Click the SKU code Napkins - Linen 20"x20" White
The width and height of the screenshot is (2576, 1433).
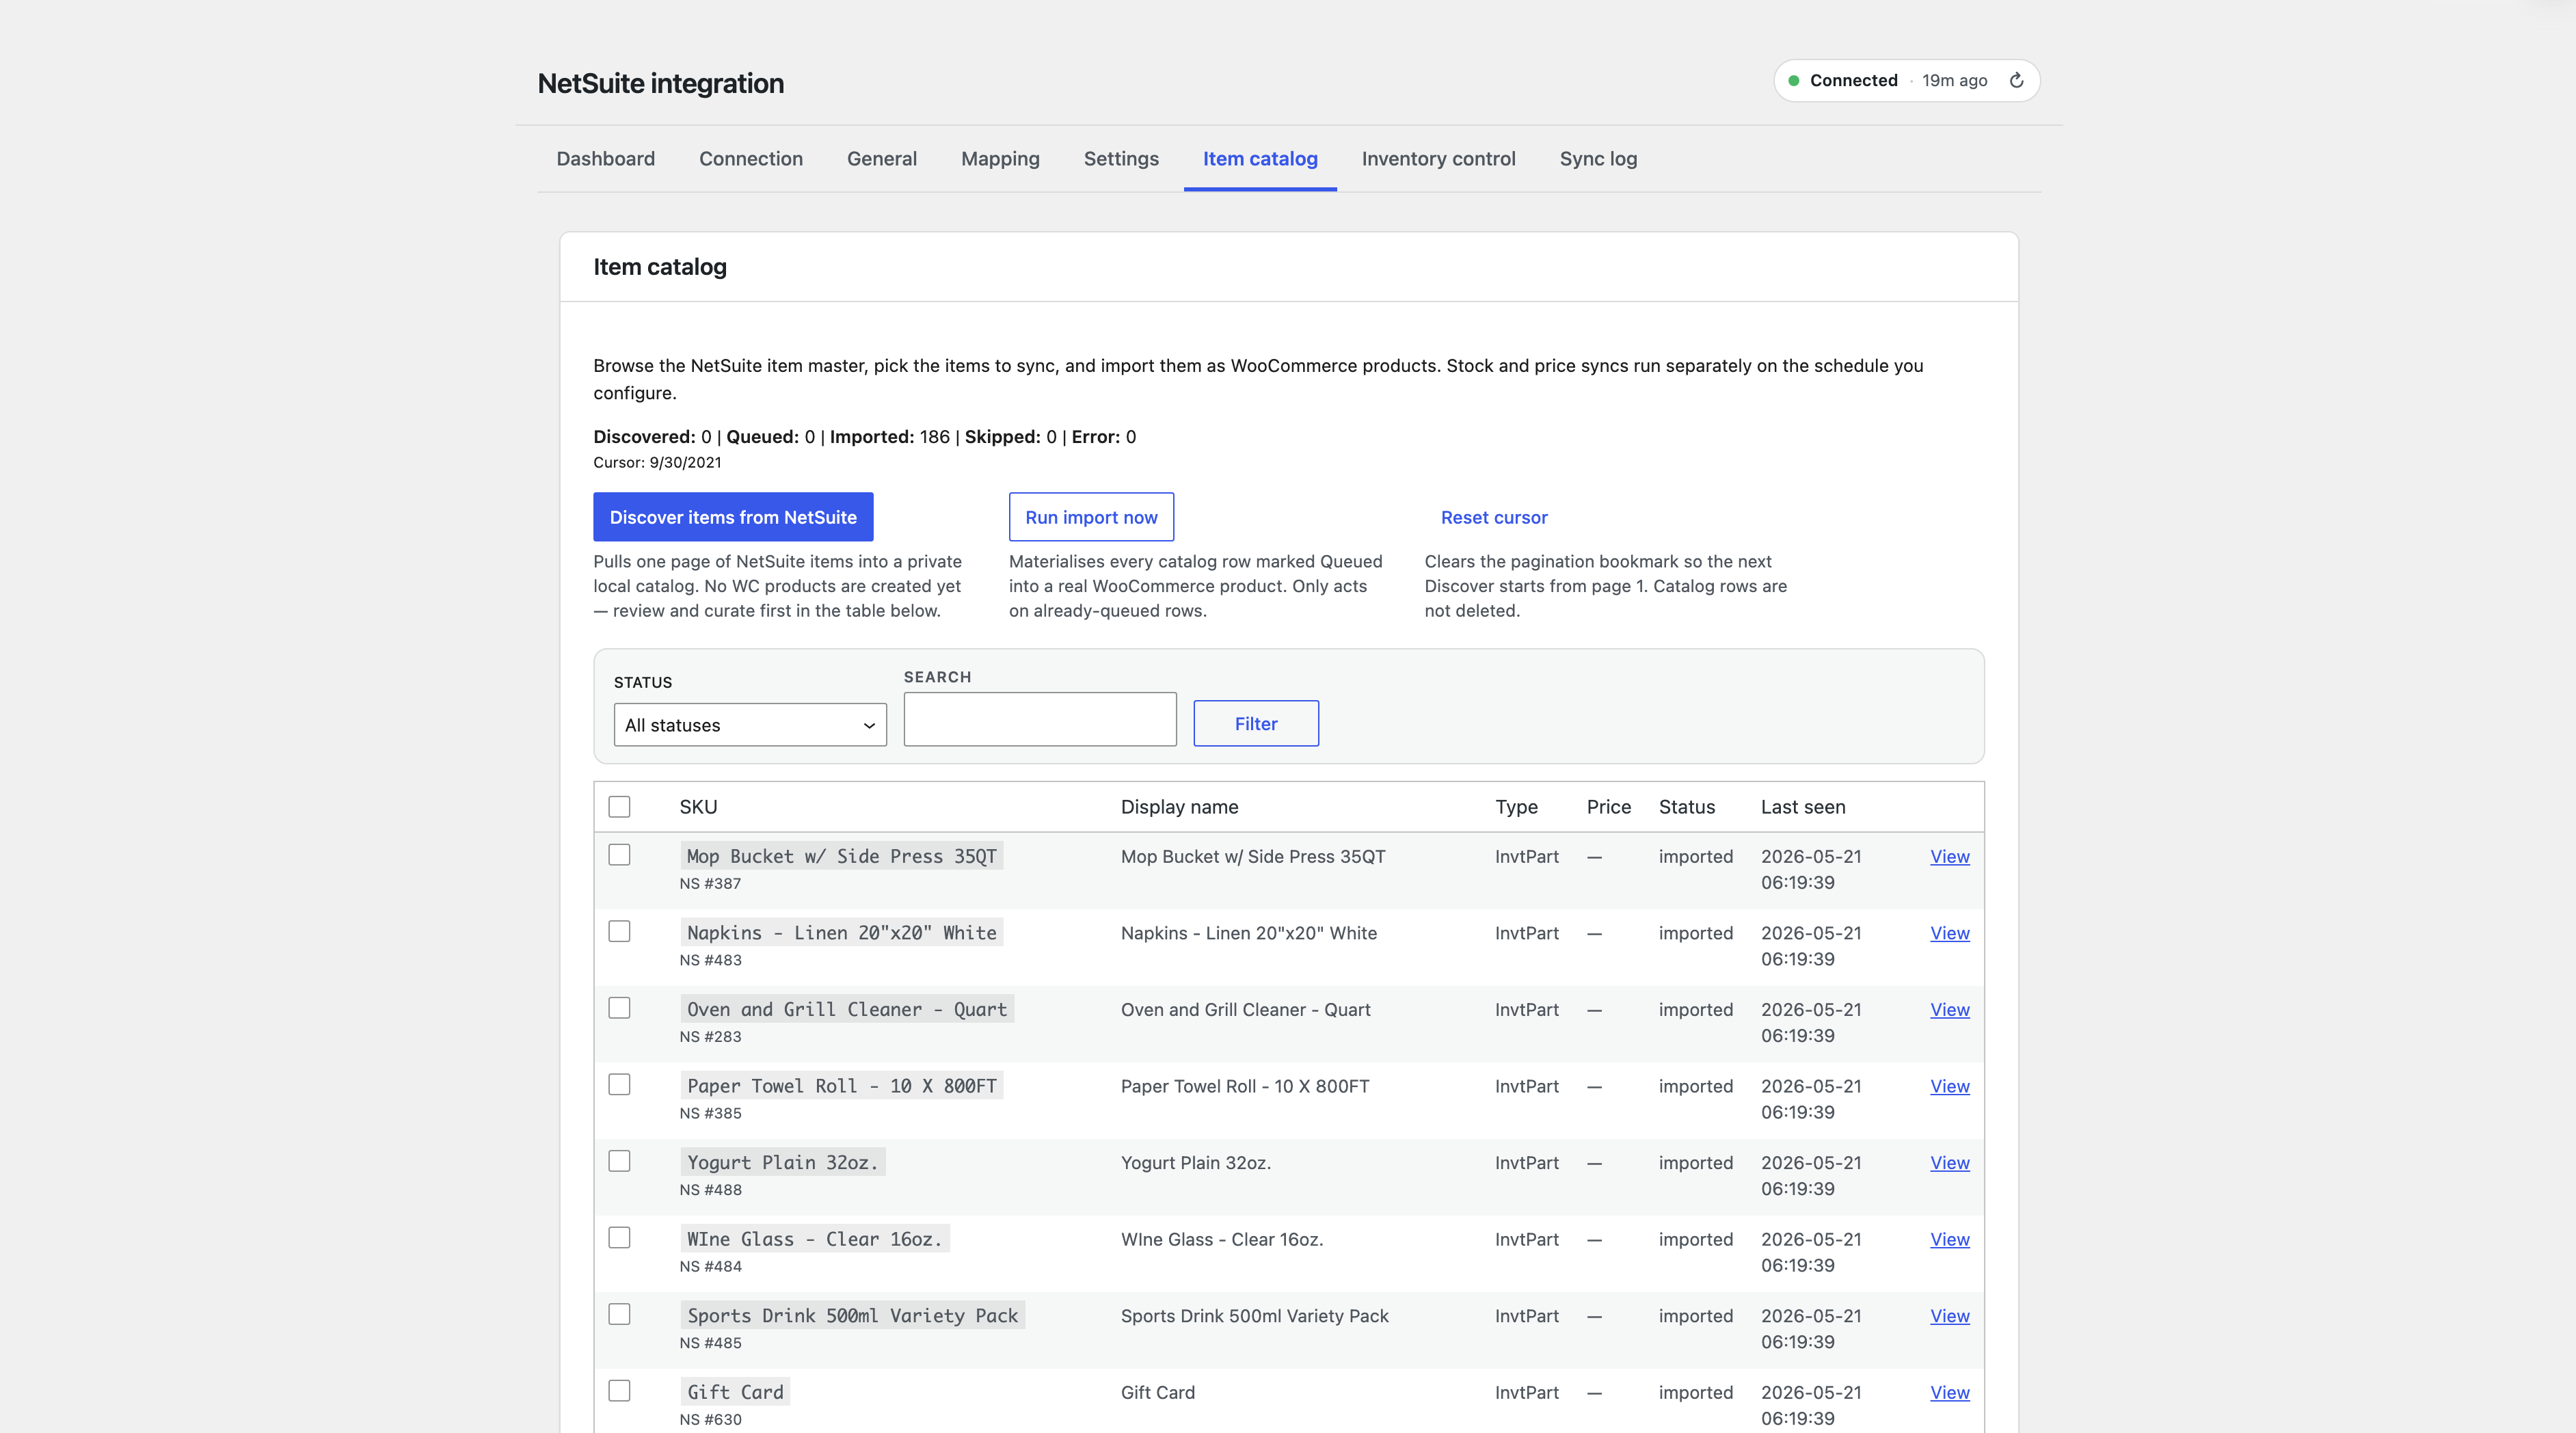(841, 932)
